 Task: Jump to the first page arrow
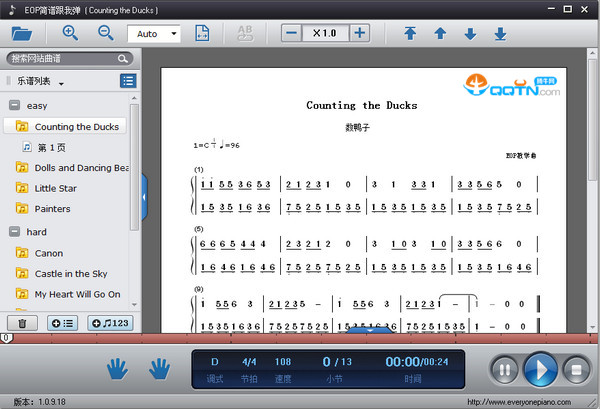pos(410,33)
